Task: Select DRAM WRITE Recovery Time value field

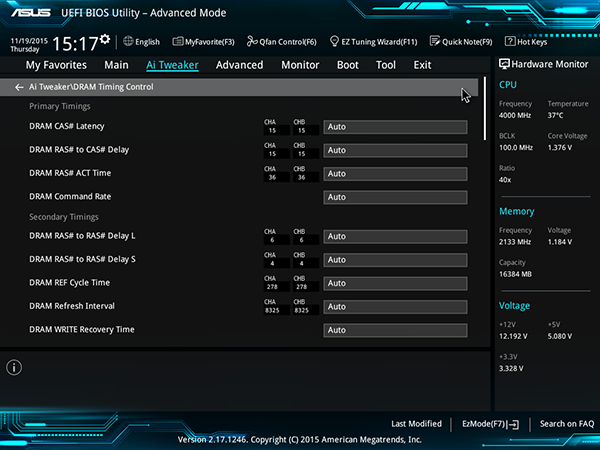Action: (x=395, y=331)
